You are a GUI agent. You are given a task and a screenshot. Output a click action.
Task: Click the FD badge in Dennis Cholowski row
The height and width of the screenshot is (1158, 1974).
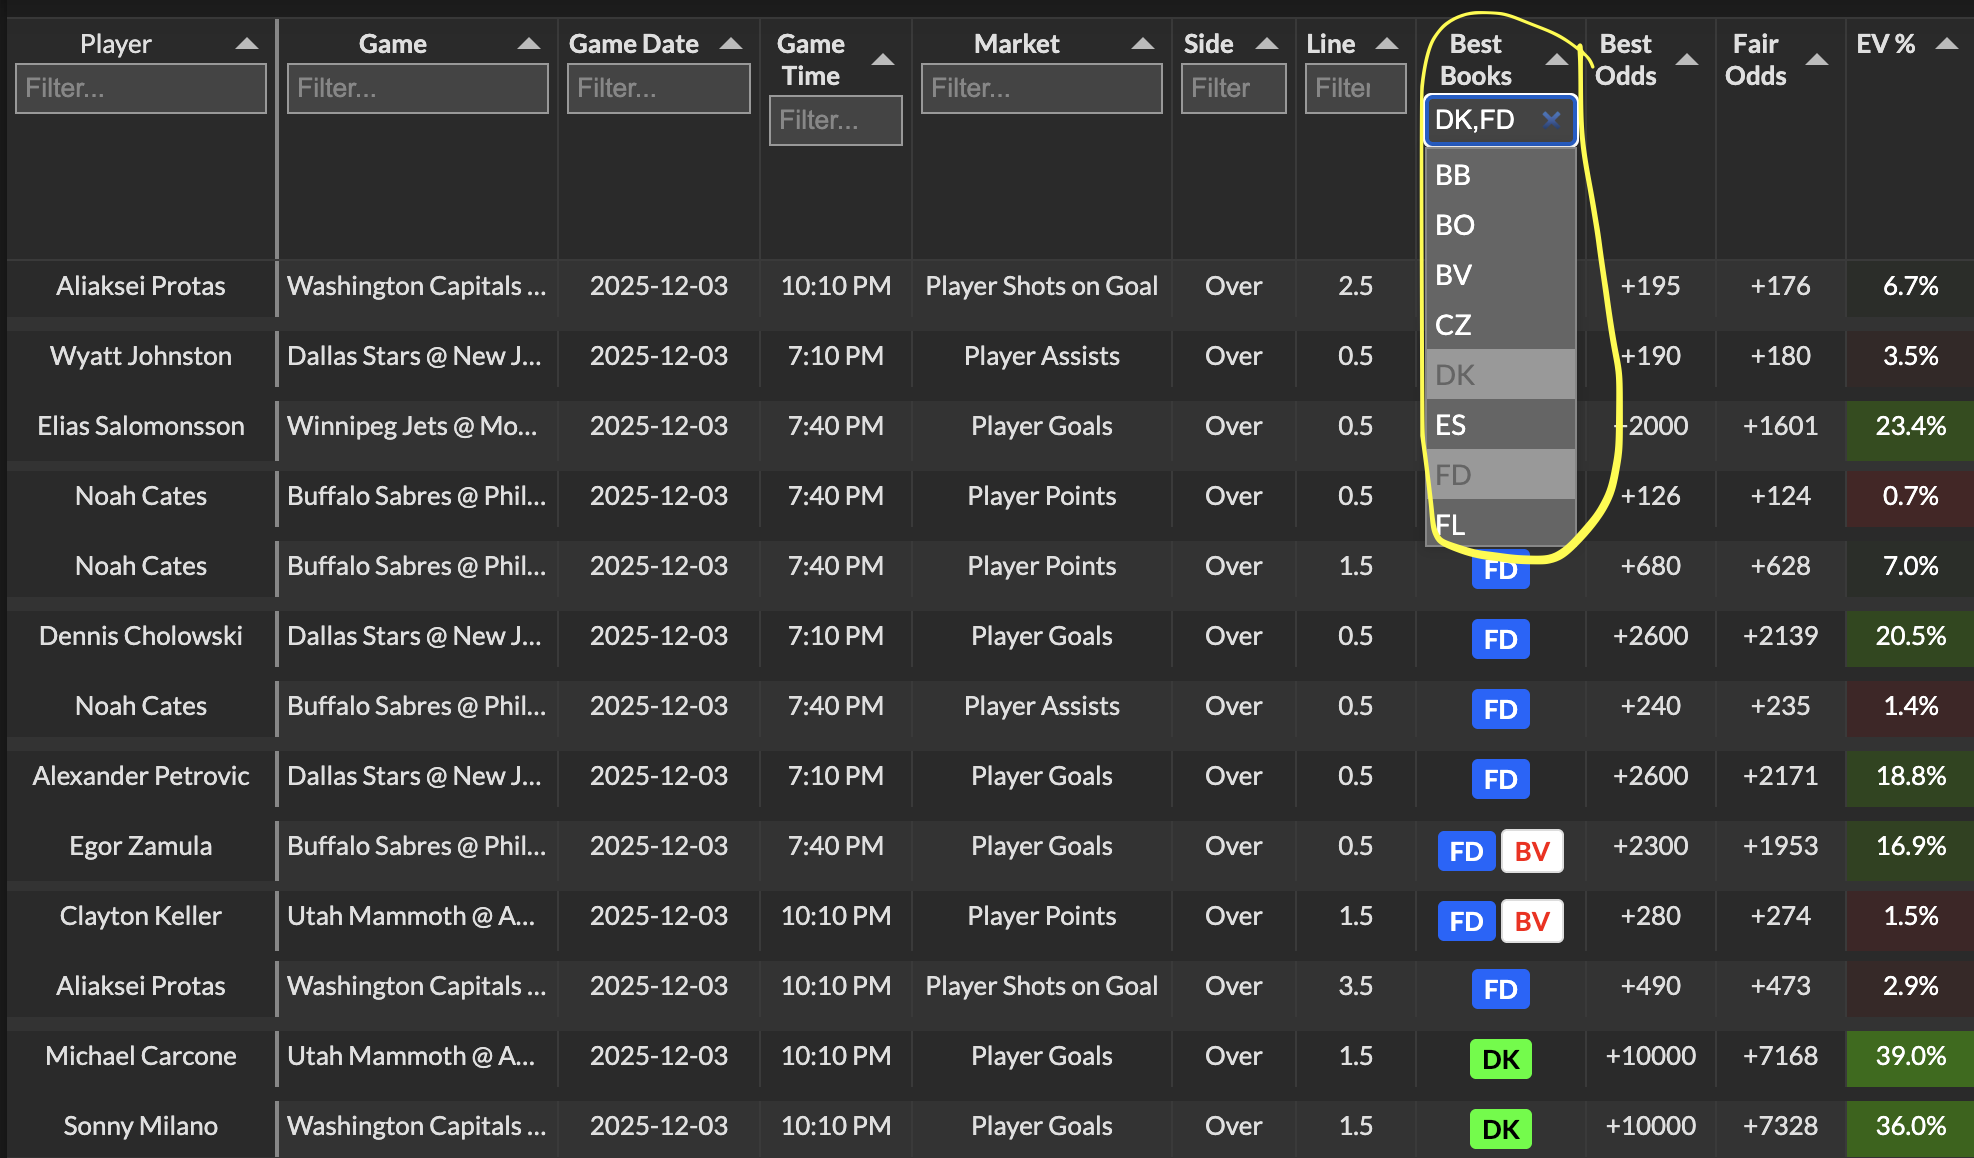point(1500,640)
